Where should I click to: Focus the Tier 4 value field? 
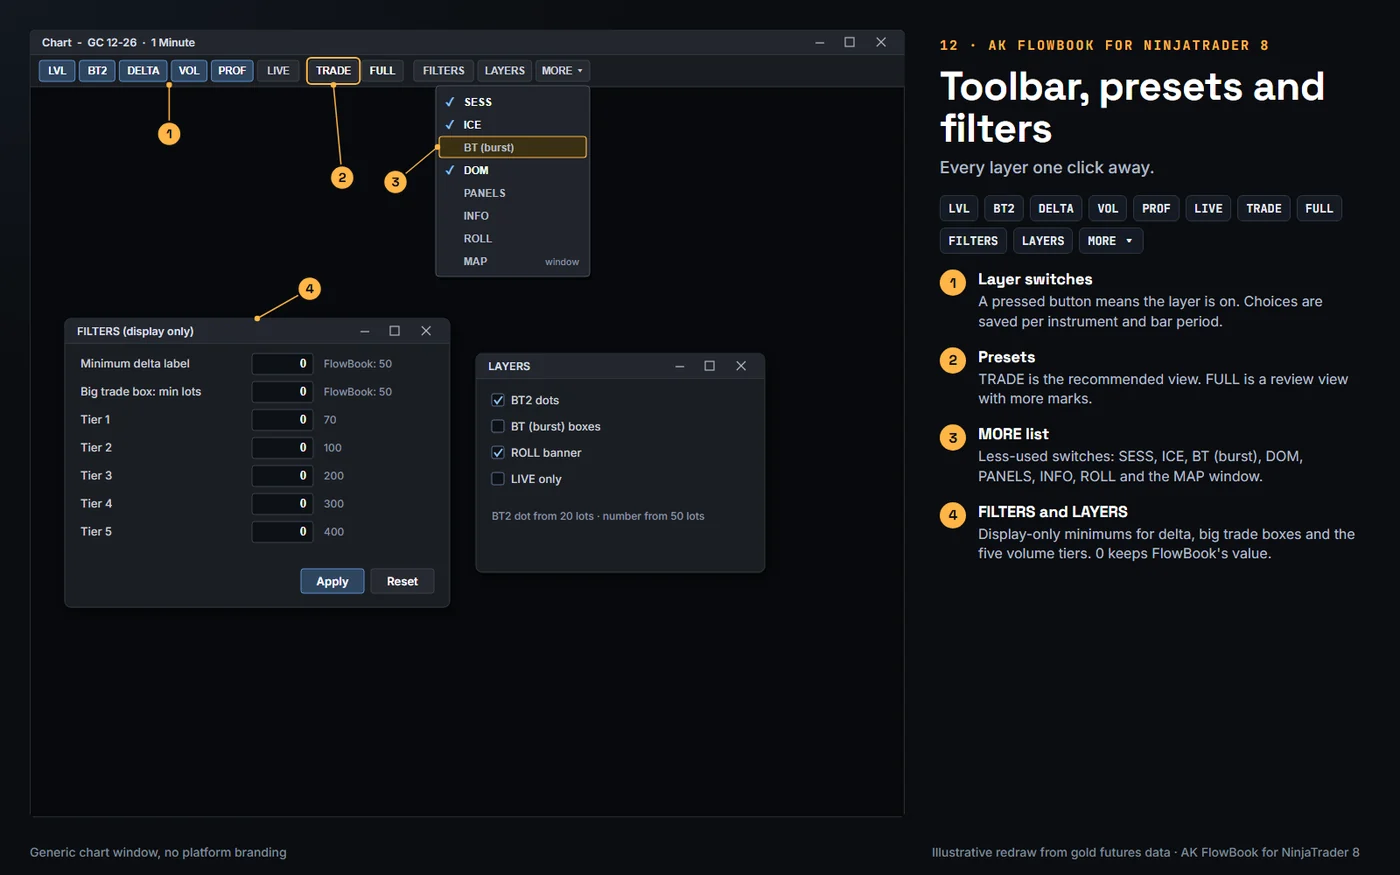pos(283,504)
